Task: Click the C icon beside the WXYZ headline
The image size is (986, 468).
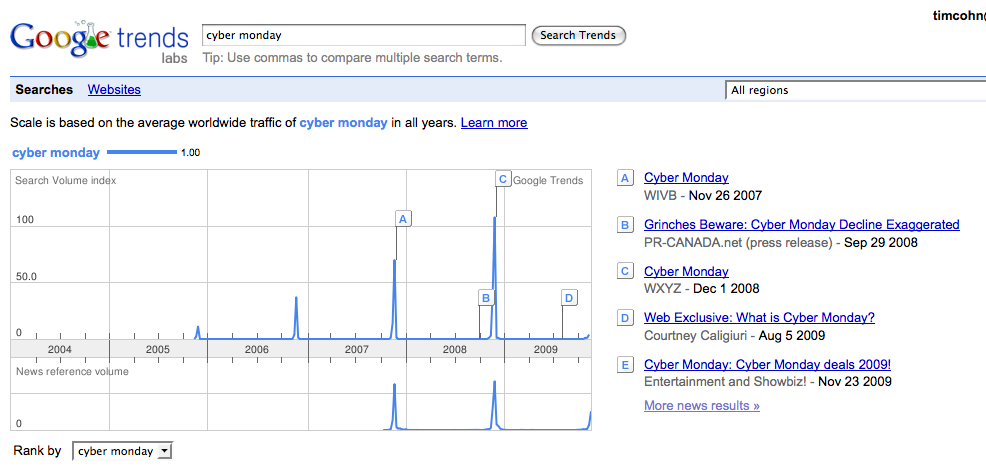Action: pyautogui.click(x=625, y=272)
